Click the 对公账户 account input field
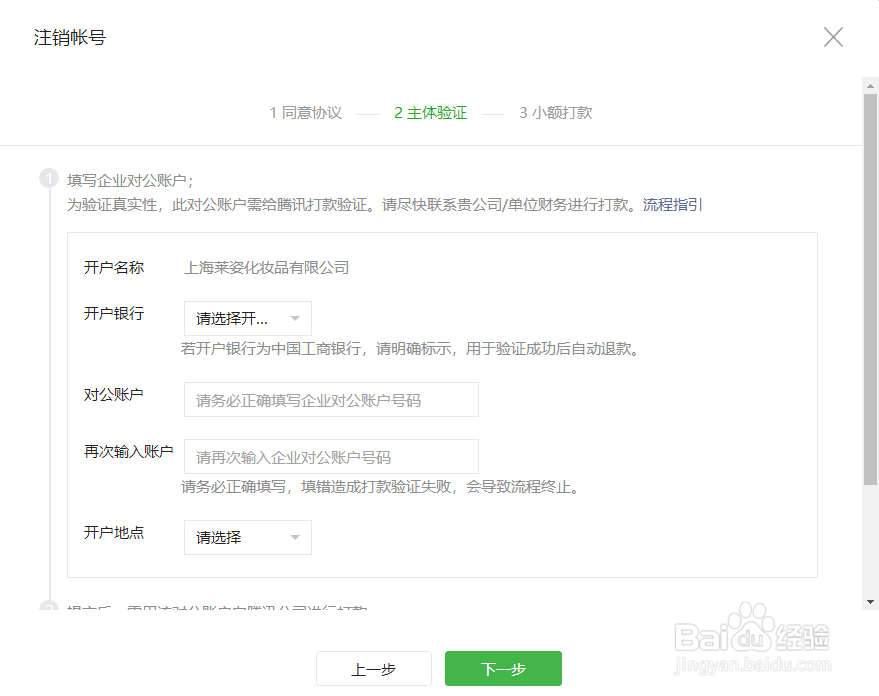This screenshot has width=879, height=696. click(330, 399)
